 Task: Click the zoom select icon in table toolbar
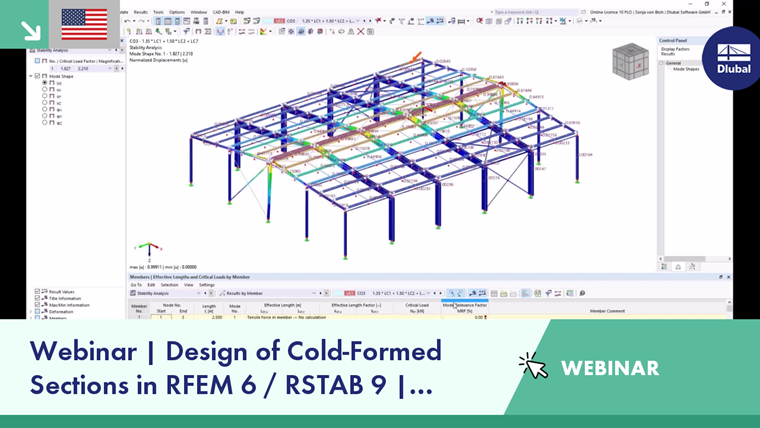pos(451,293)
